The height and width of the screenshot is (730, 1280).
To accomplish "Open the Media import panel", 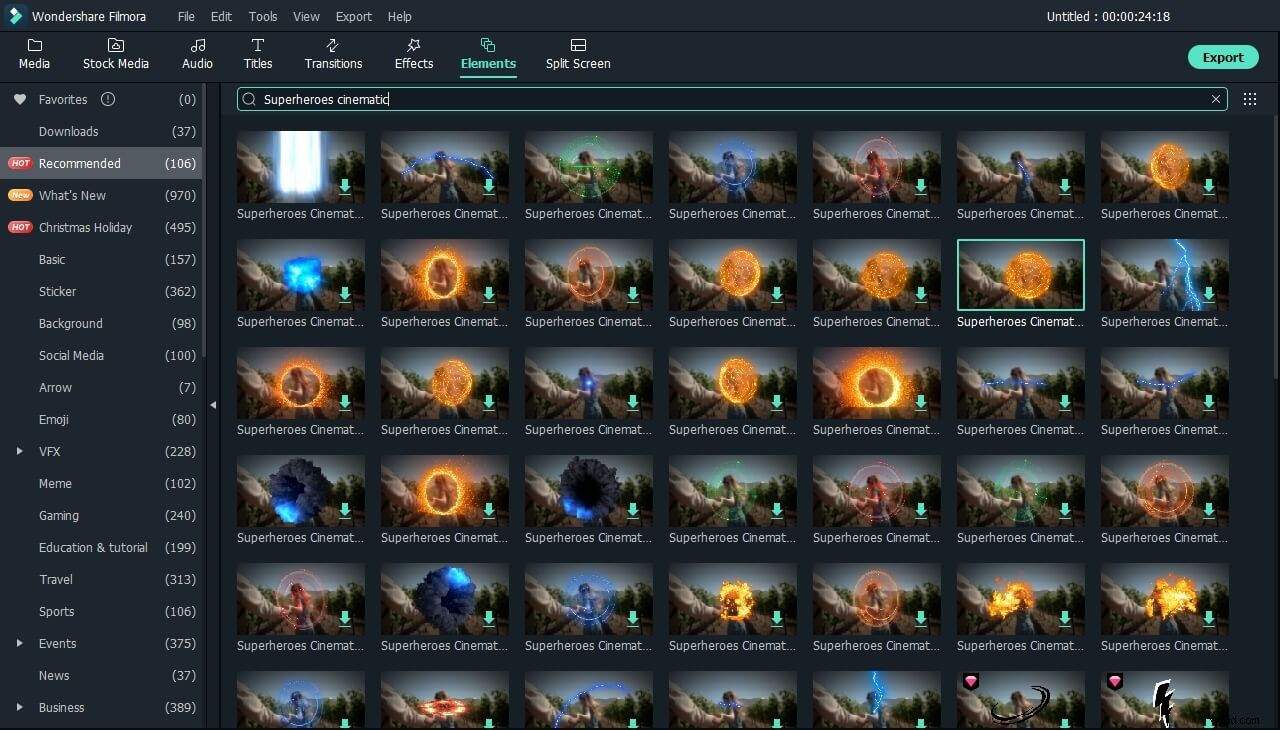I will coord(34,54).
